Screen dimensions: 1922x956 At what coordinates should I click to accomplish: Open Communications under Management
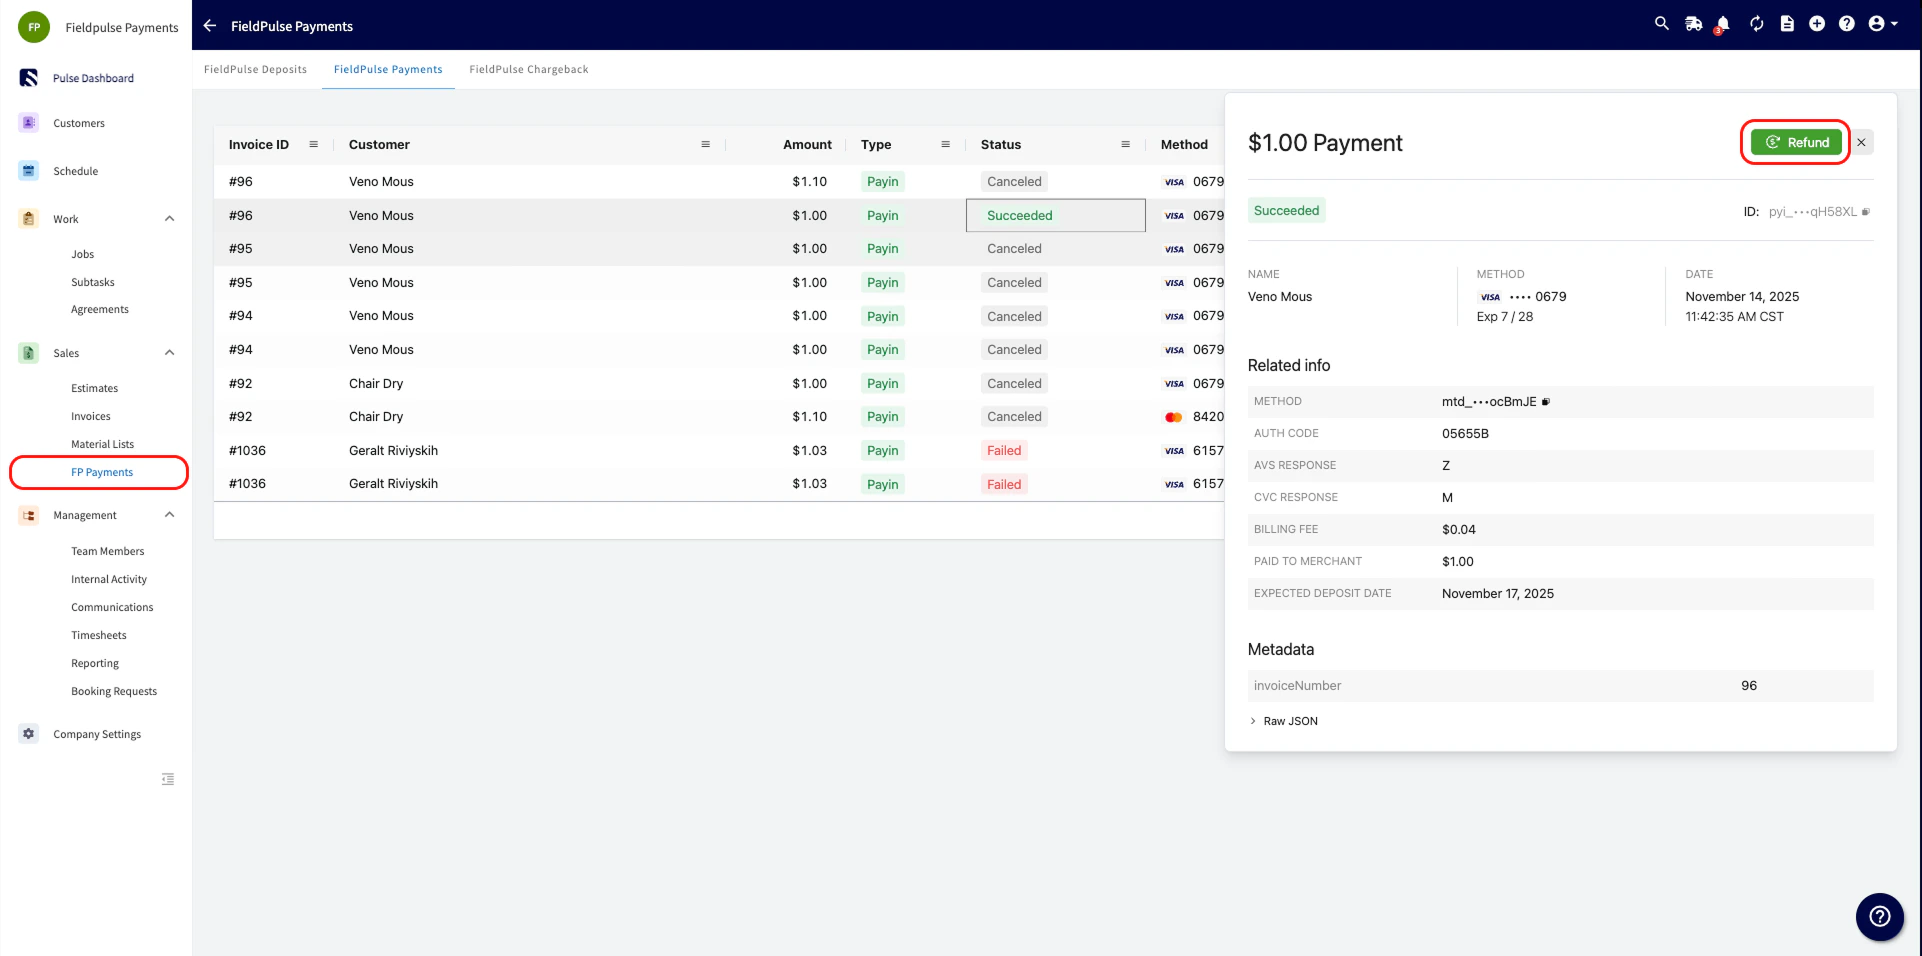pos(112,607)
